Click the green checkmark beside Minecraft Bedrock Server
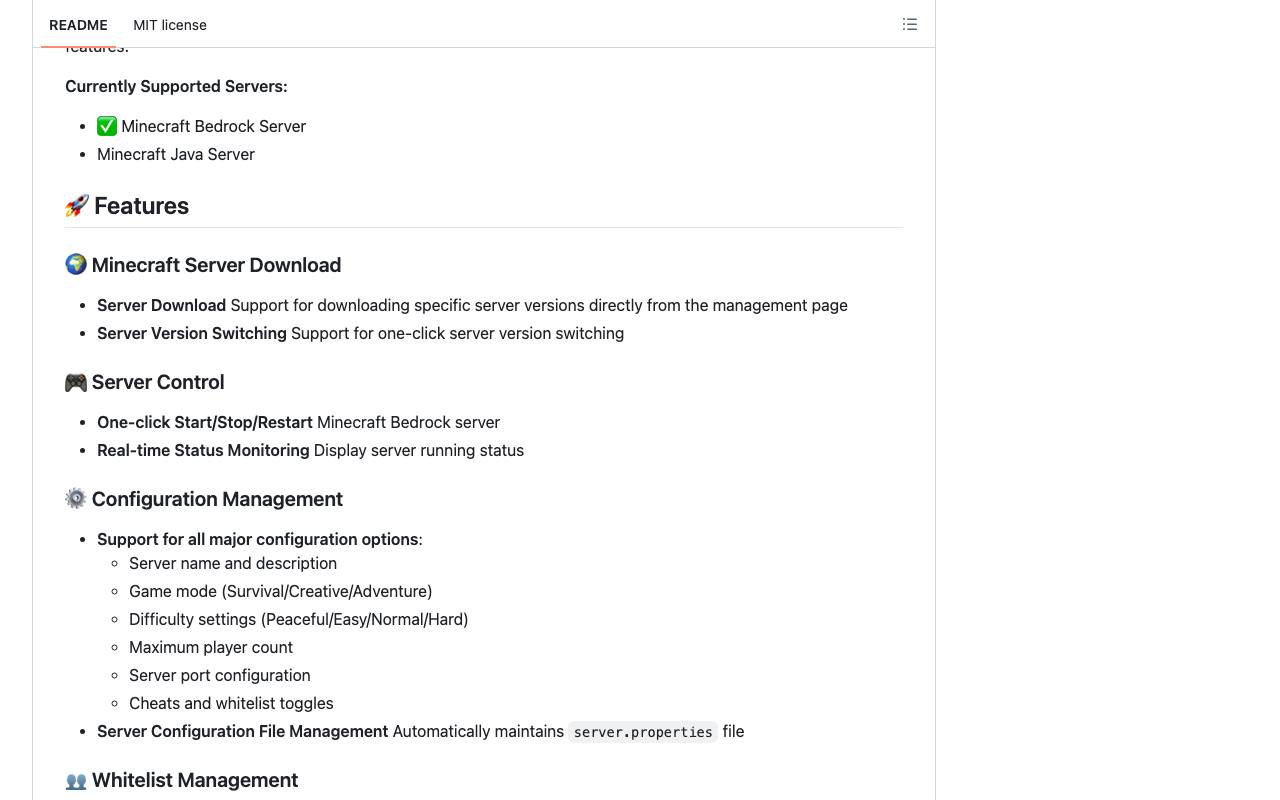The height and width of the screenshot is (800, 1280). click(x=107, y=126)
